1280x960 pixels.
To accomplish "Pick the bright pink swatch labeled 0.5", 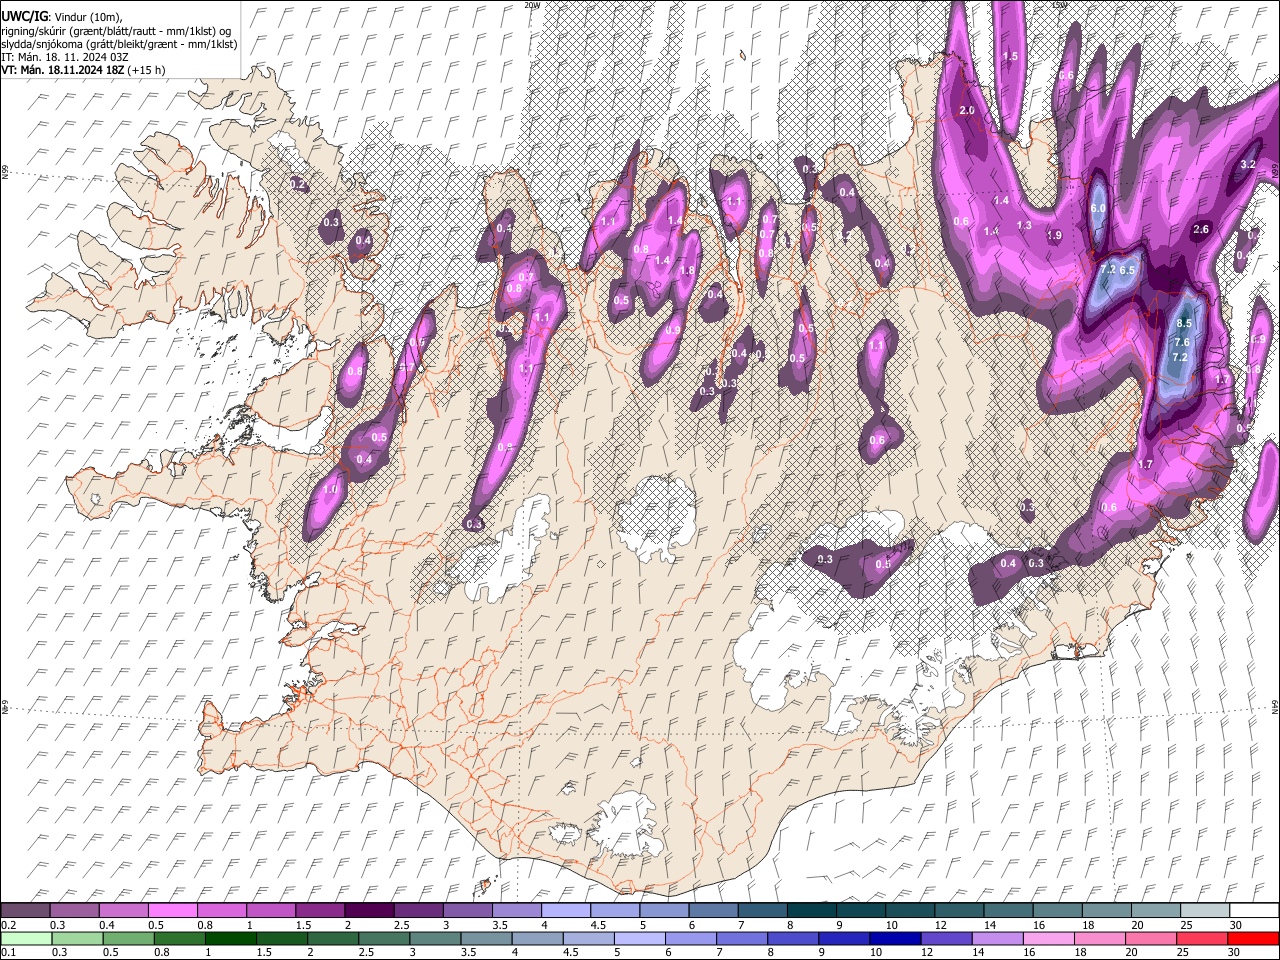I will coord(173,911).
